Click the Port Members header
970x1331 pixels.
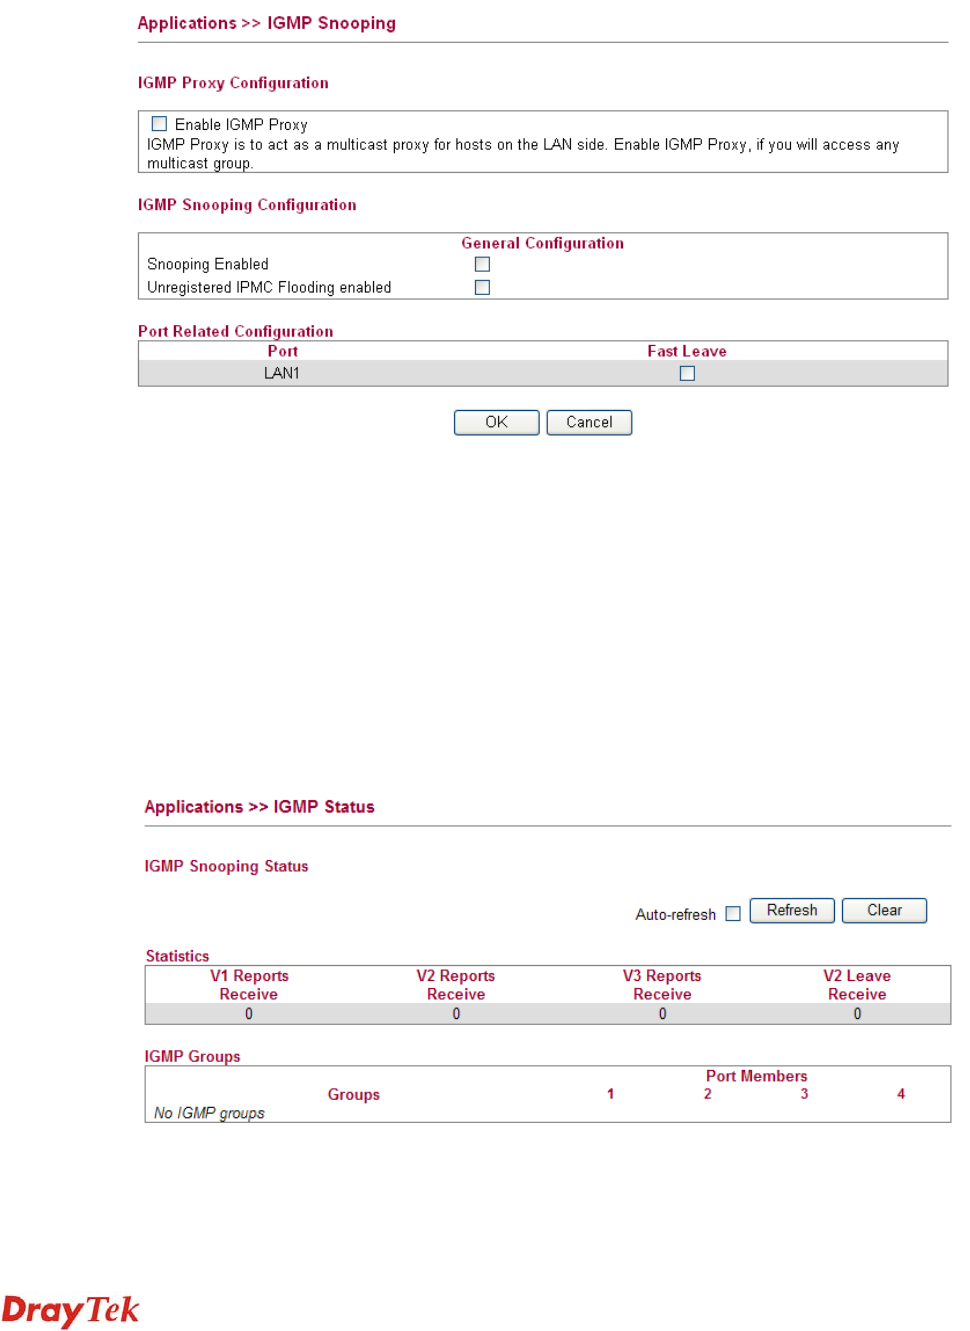(756, 1076)
